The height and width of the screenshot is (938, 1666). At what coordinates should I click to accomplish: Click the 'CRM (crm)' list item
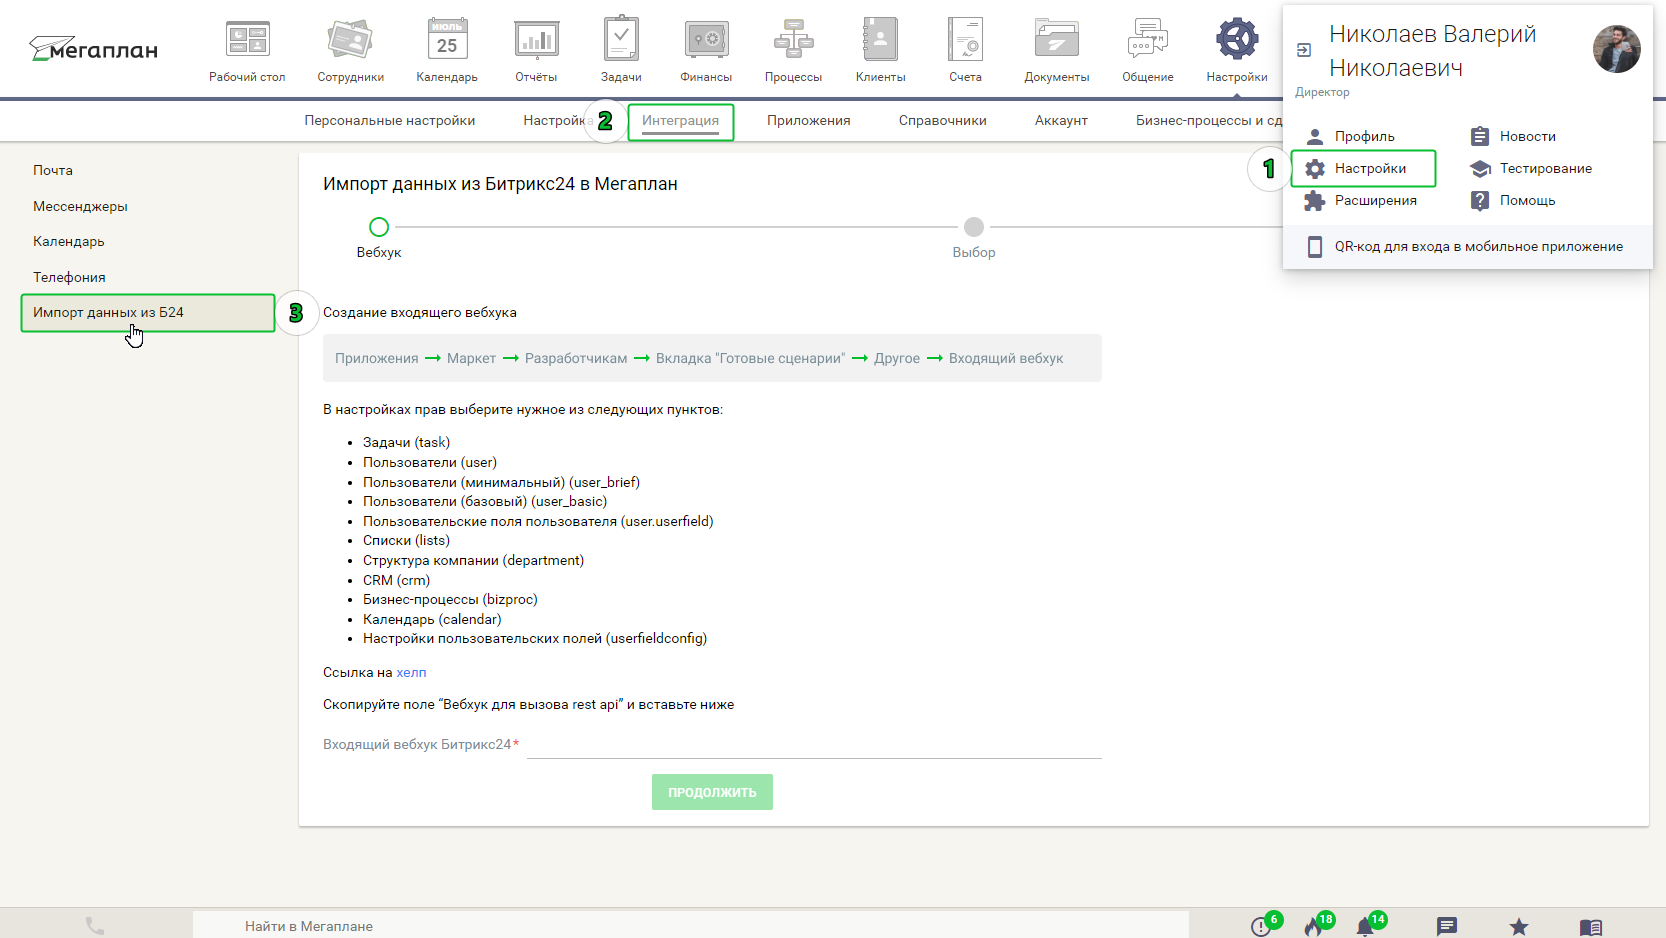point(396,580)
